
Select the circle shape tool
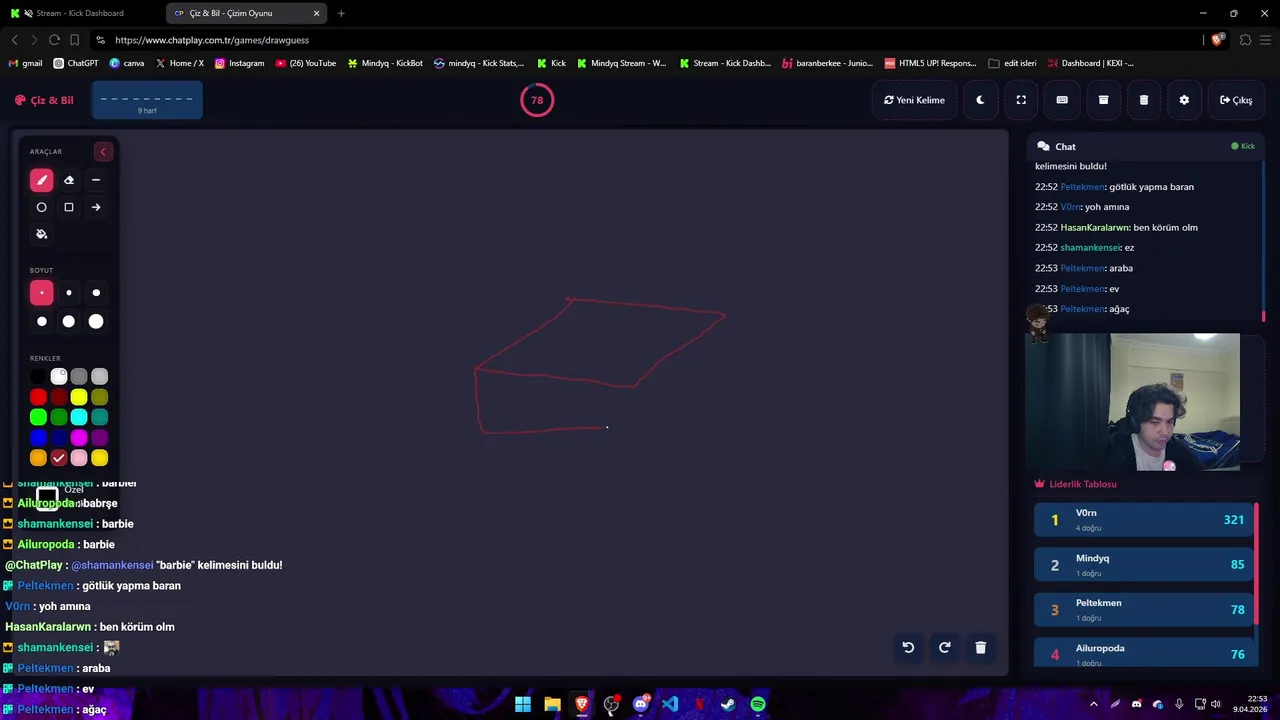pos(41,207)
